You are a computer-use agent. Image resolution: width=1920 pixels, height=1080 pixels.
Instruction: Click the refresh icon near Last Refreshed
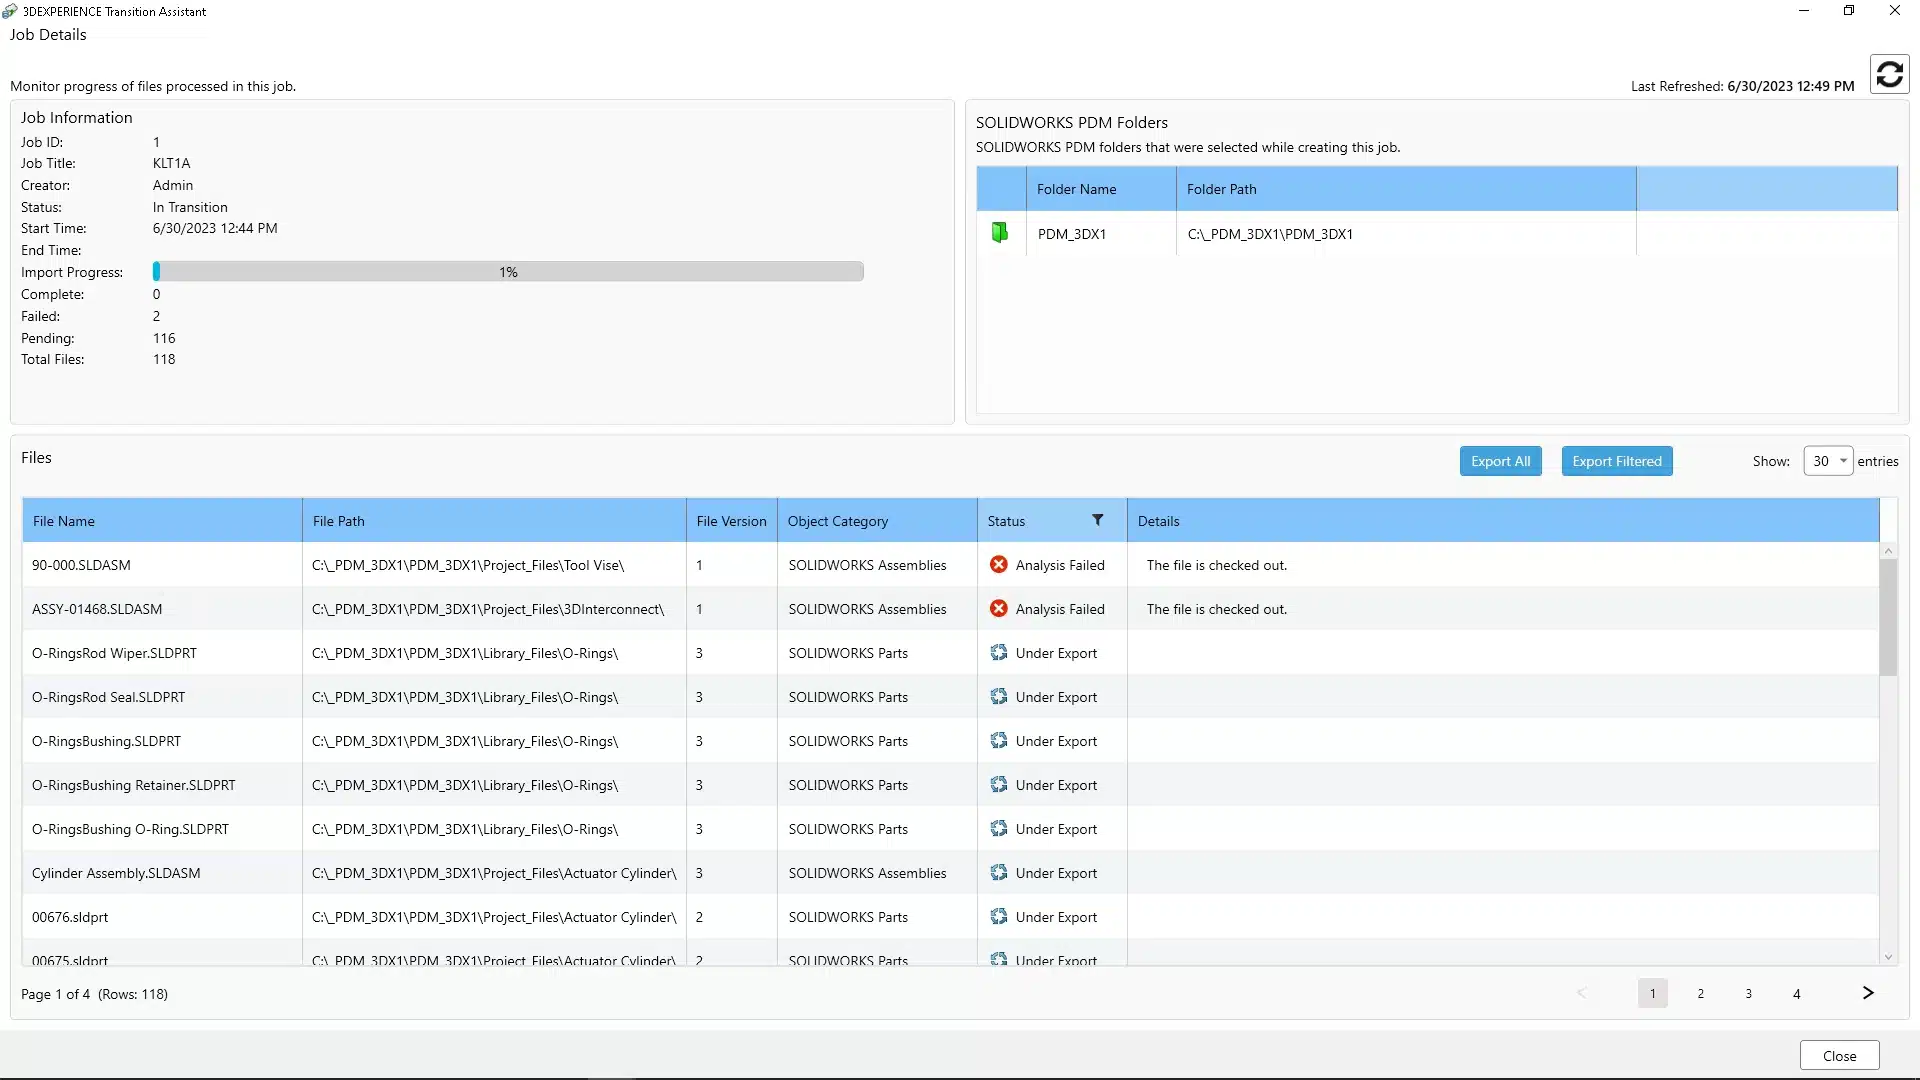[x=1889, y=74]
